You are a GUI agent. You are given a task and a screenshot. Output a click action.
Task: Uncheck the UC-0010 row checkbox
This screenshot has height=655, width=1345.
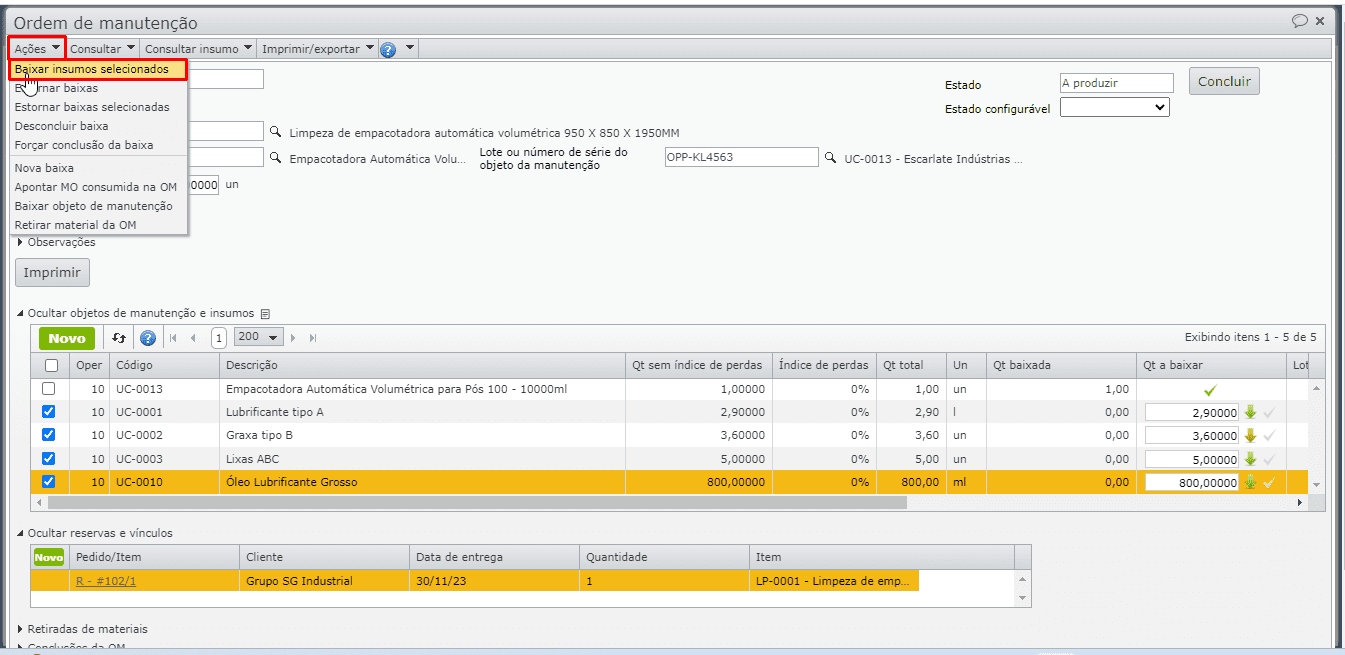[x=49, y=481]
